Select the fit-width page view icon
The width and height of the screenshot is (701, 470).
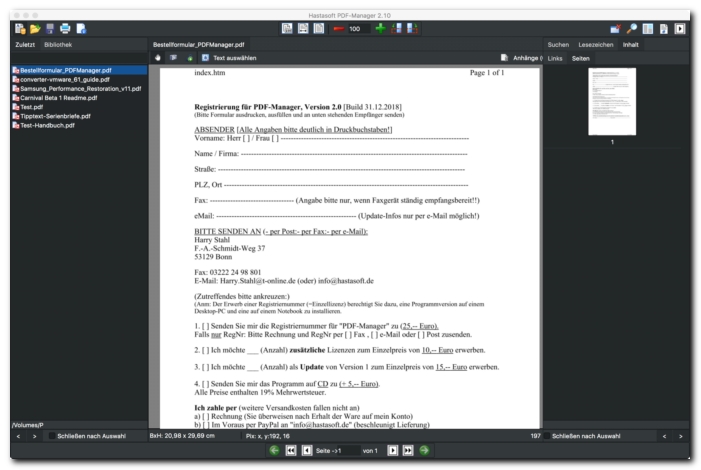point(303,29)
